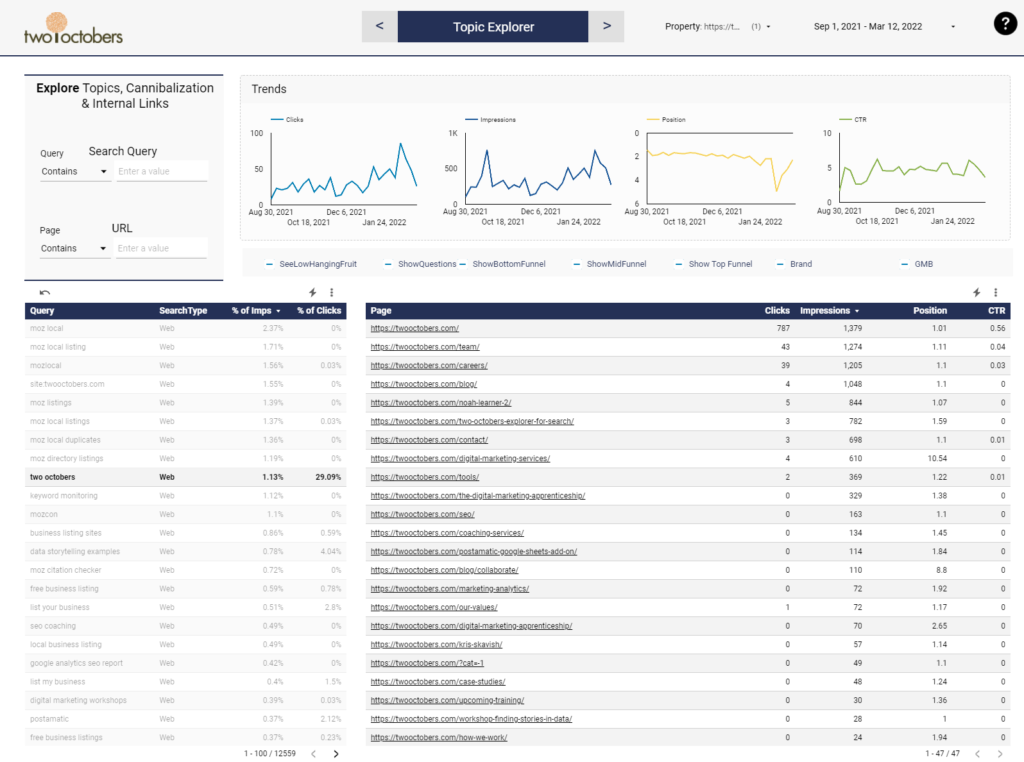Click the Clicks legend color marker

point(277,119)
